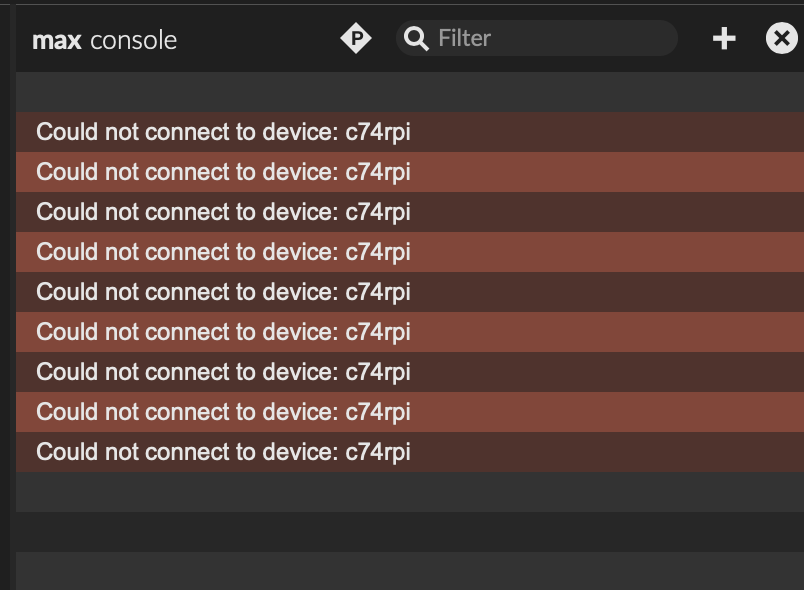Close the console with the X icon
804x590 pixels.
[x=781, y=39]
